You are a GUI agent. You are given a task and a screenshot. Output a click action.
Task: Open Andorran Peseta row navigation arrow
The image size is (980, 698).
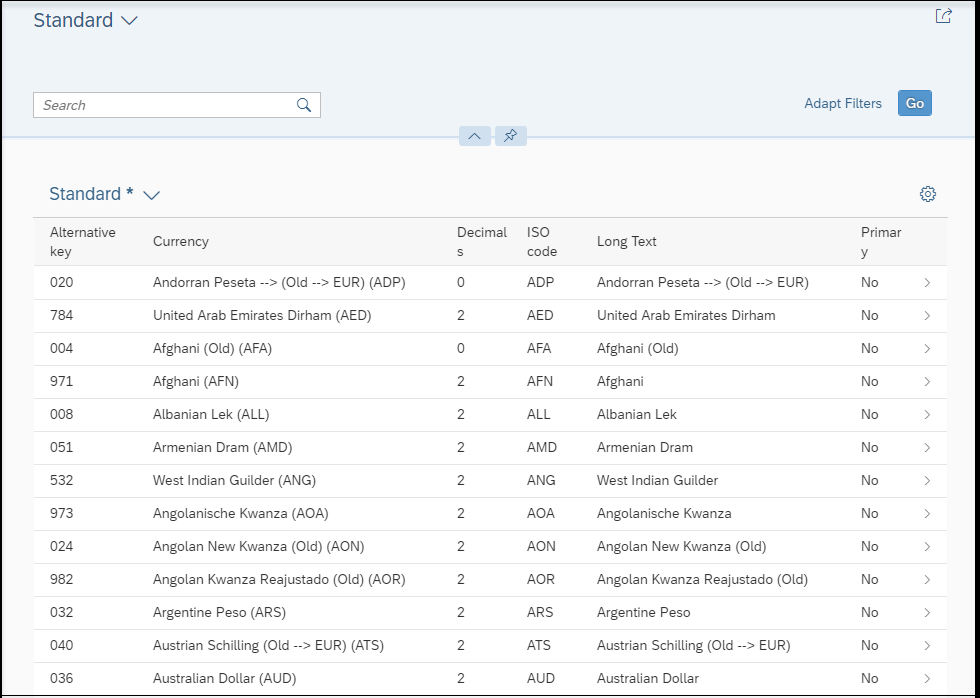coord(927,282)
